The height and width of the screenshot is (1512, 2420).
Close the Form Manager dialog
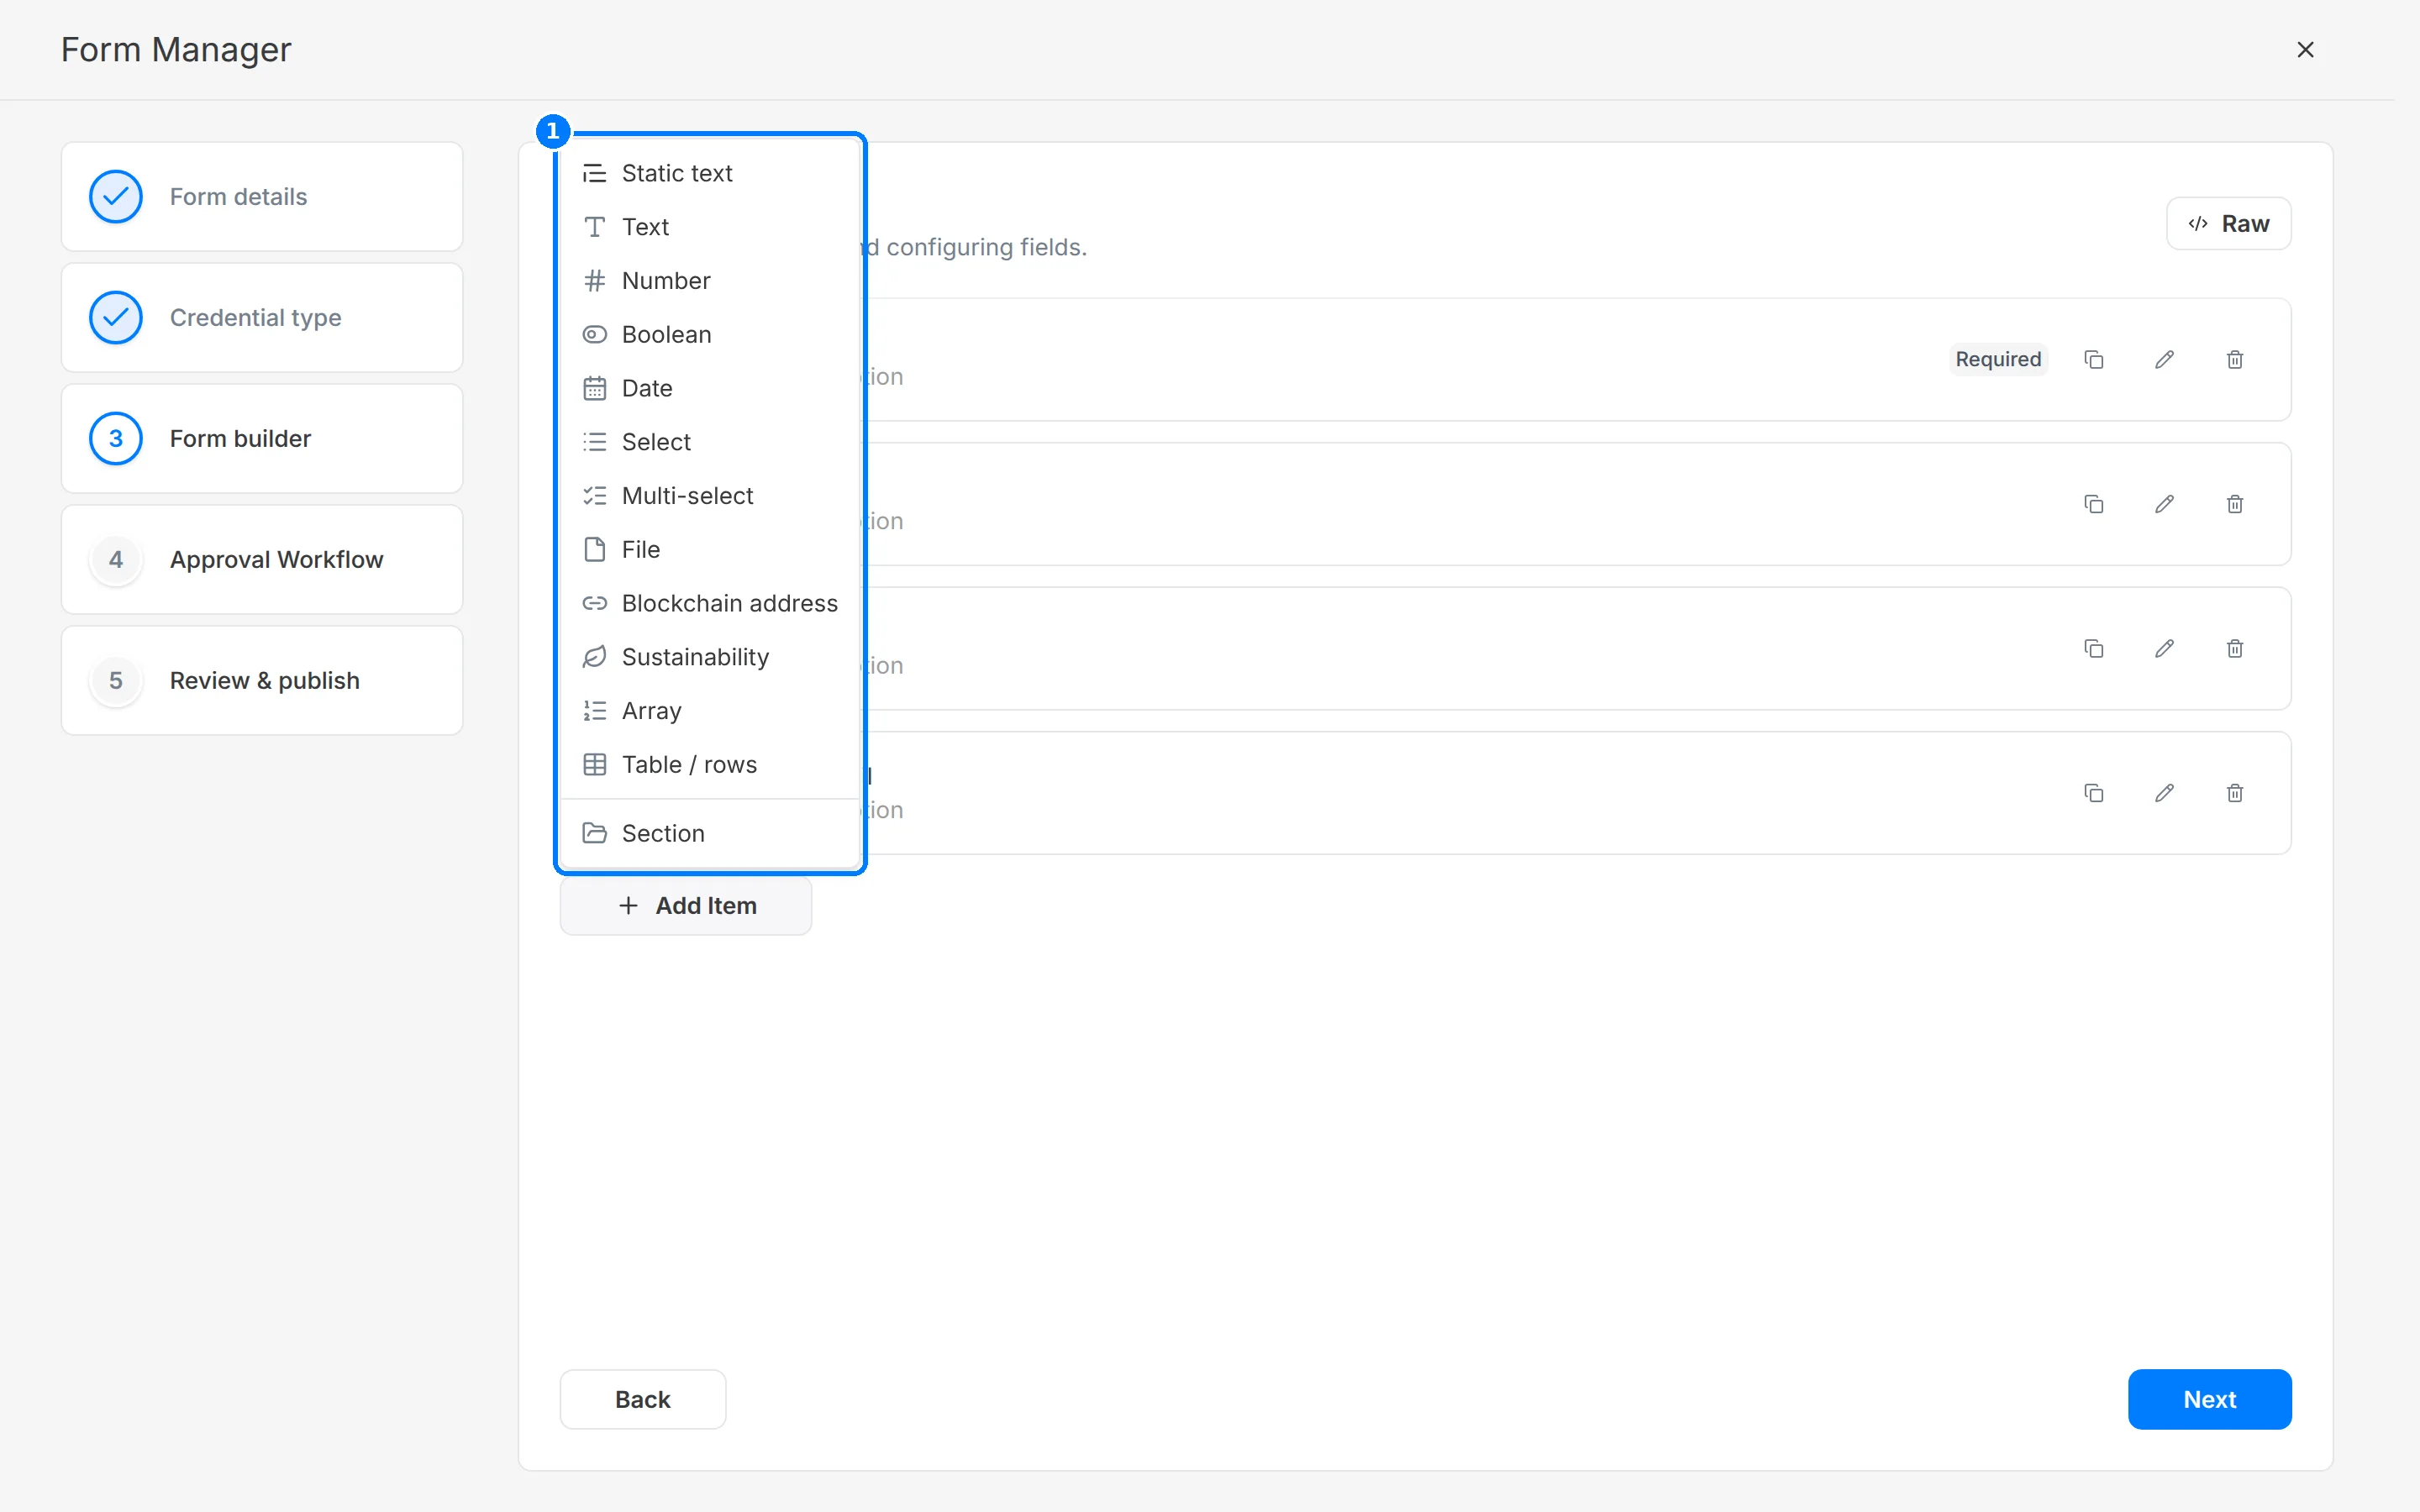(x=2305, y=50)
